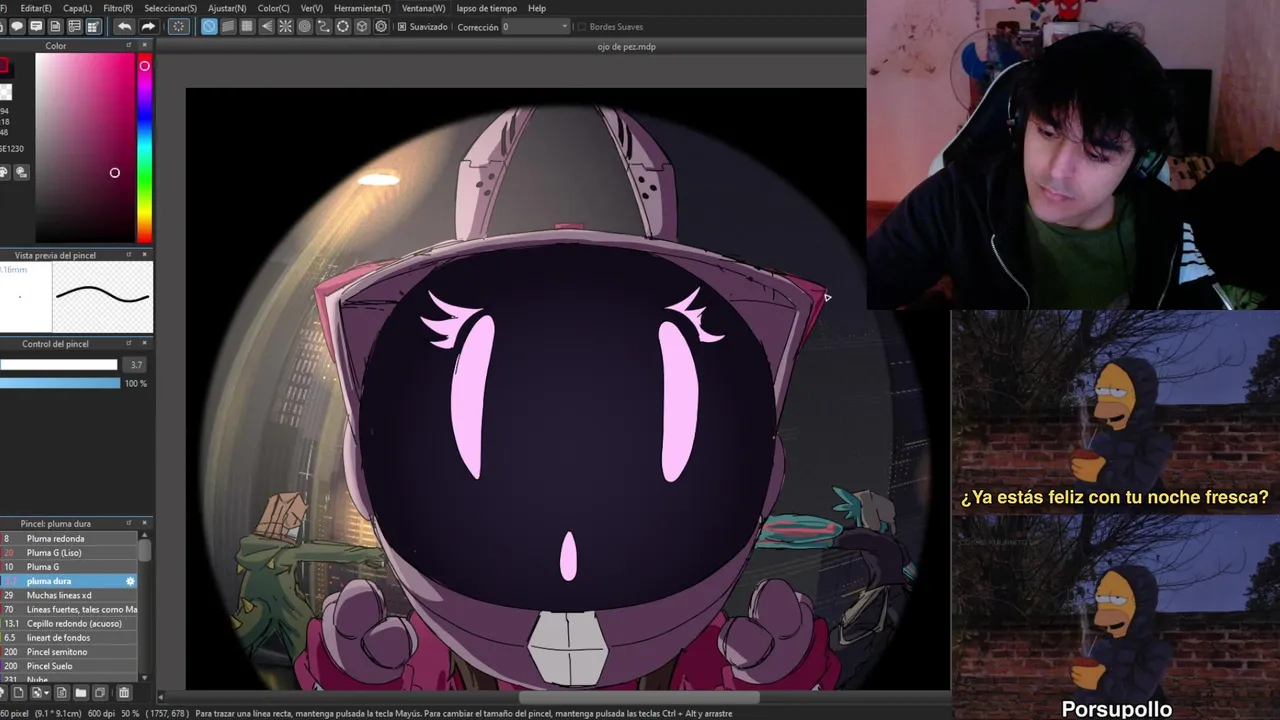Image resolution: width=1280 pixels, height=720 pixels.
Task: Adjust the brush size slider
Action: point(59,365)
